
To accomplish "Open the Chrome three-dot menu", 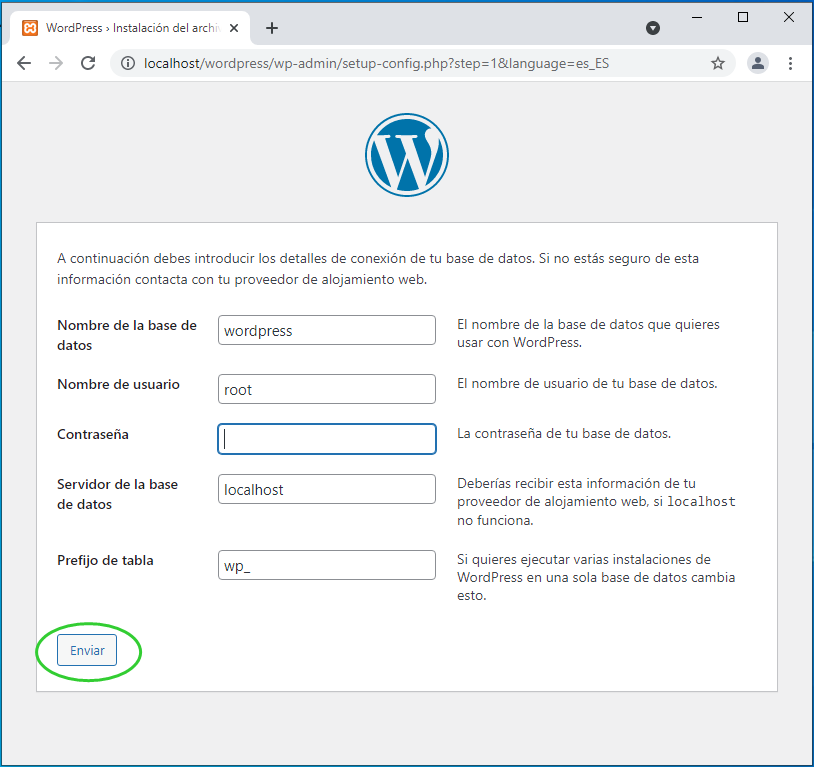I will (790, 63).
